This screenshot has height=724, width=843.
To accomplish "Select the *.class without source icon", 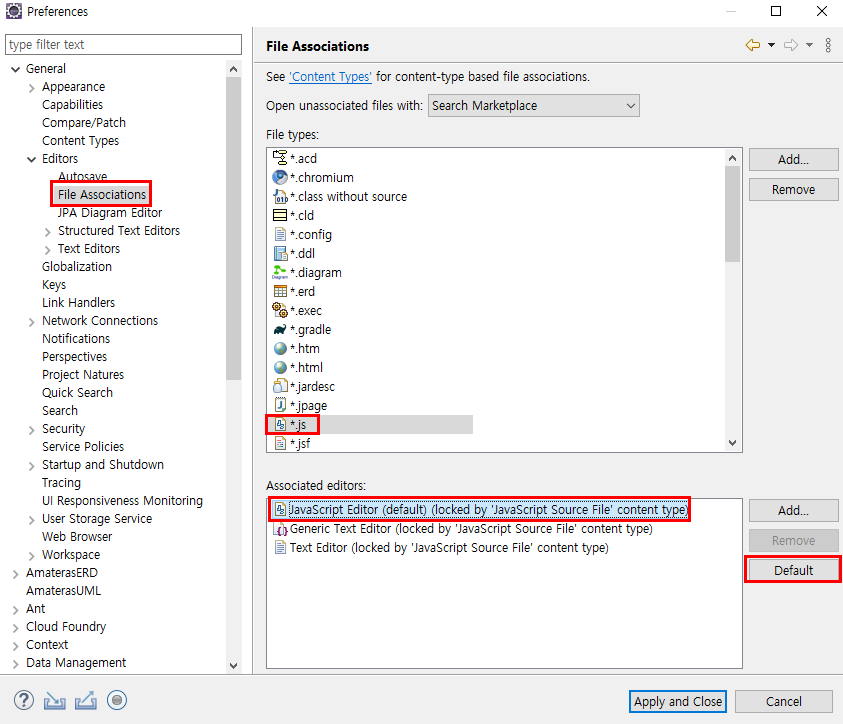I will coord(280,196).
